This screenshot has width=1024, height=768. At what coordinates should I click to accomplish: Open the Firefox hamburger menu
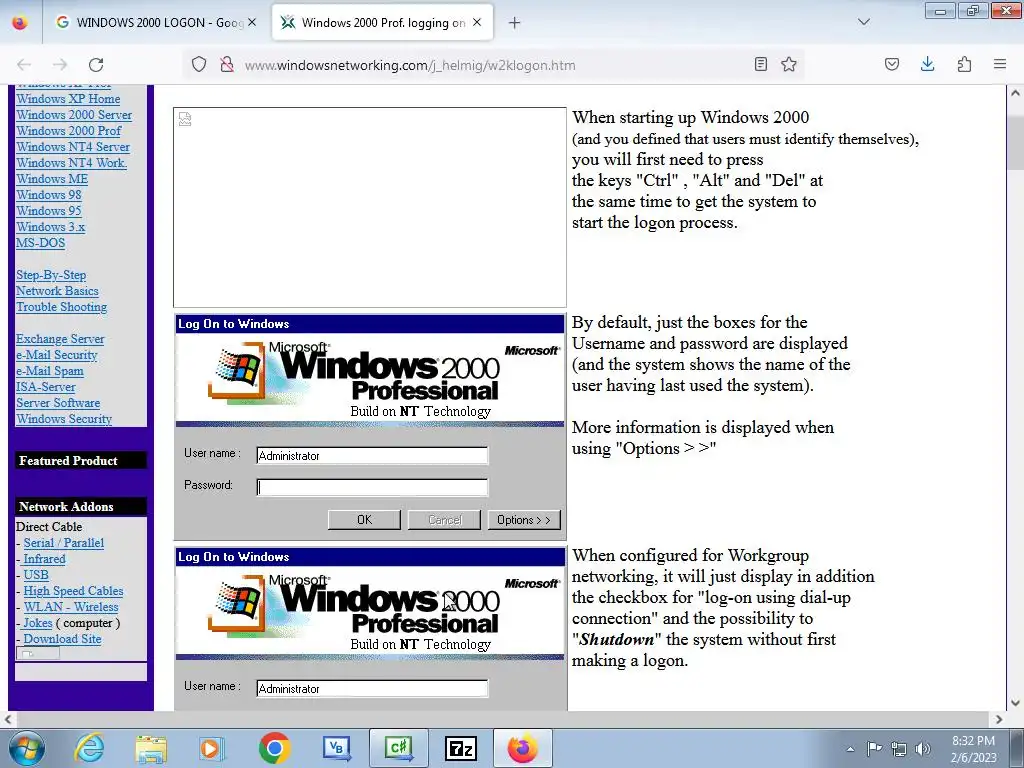(1000, 64)
